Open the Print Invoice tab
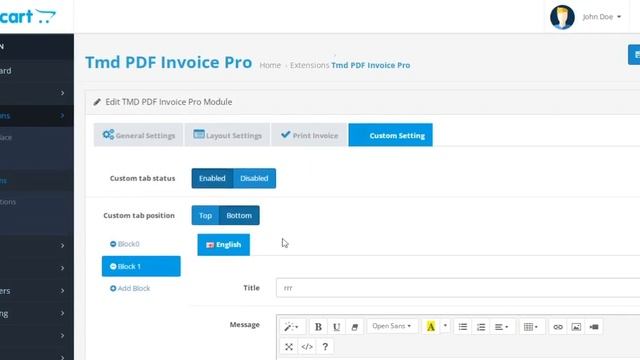This screenshot has height=360, width=640. click(x=309, y=135)
